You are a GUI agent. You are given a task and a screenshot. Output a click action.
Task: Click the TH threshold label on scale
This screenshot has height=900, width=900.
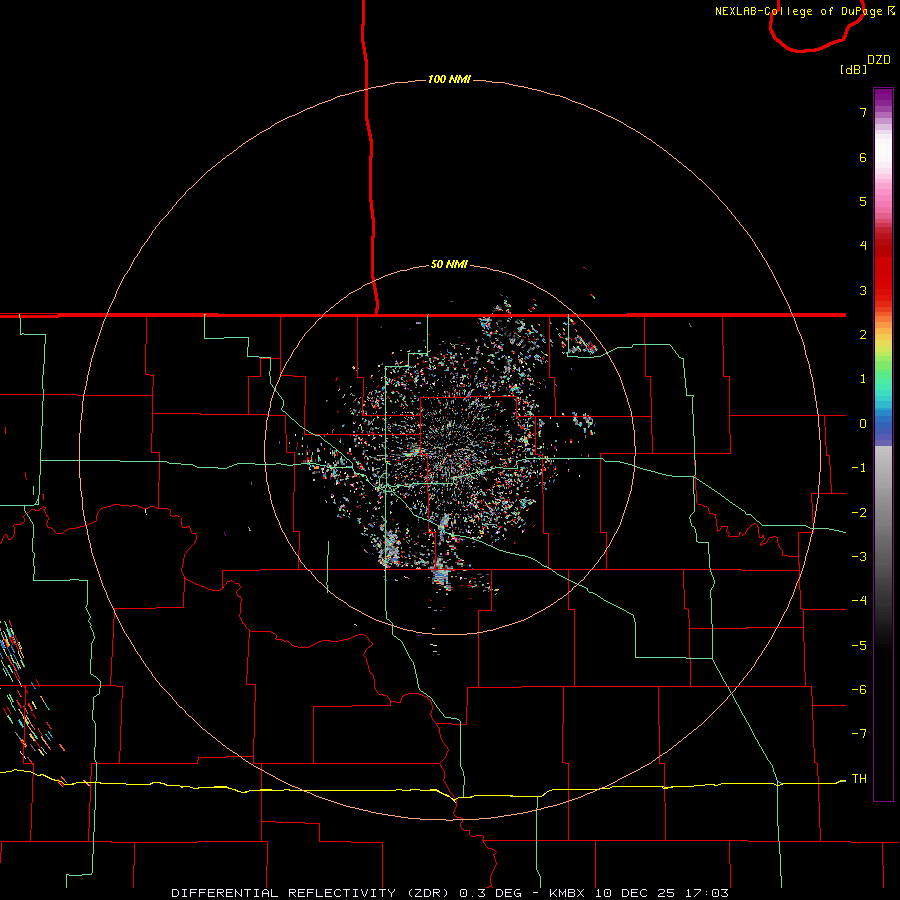click(x=859, y=779)
